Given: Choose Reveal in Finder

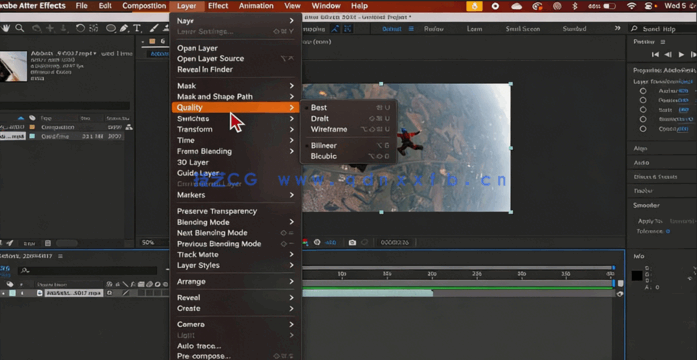Looking at the screenshot, I should click(236, 69).
